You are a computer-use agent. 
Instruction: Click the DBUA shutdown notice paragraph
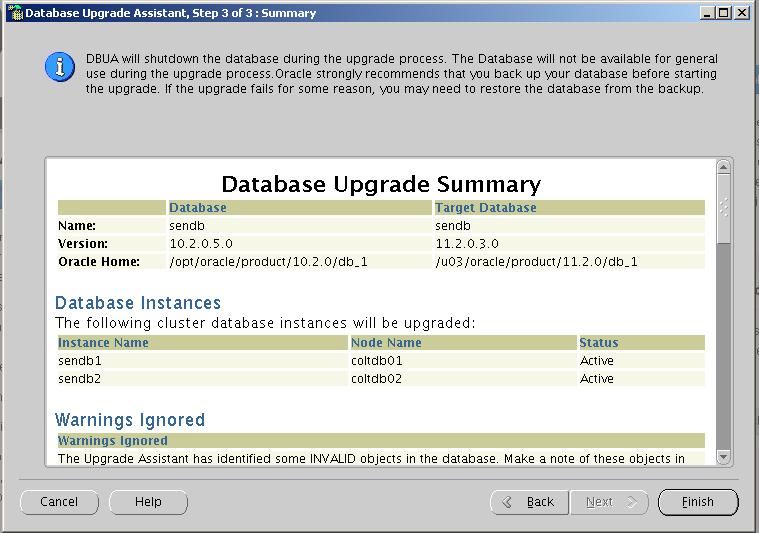[401, 74]
